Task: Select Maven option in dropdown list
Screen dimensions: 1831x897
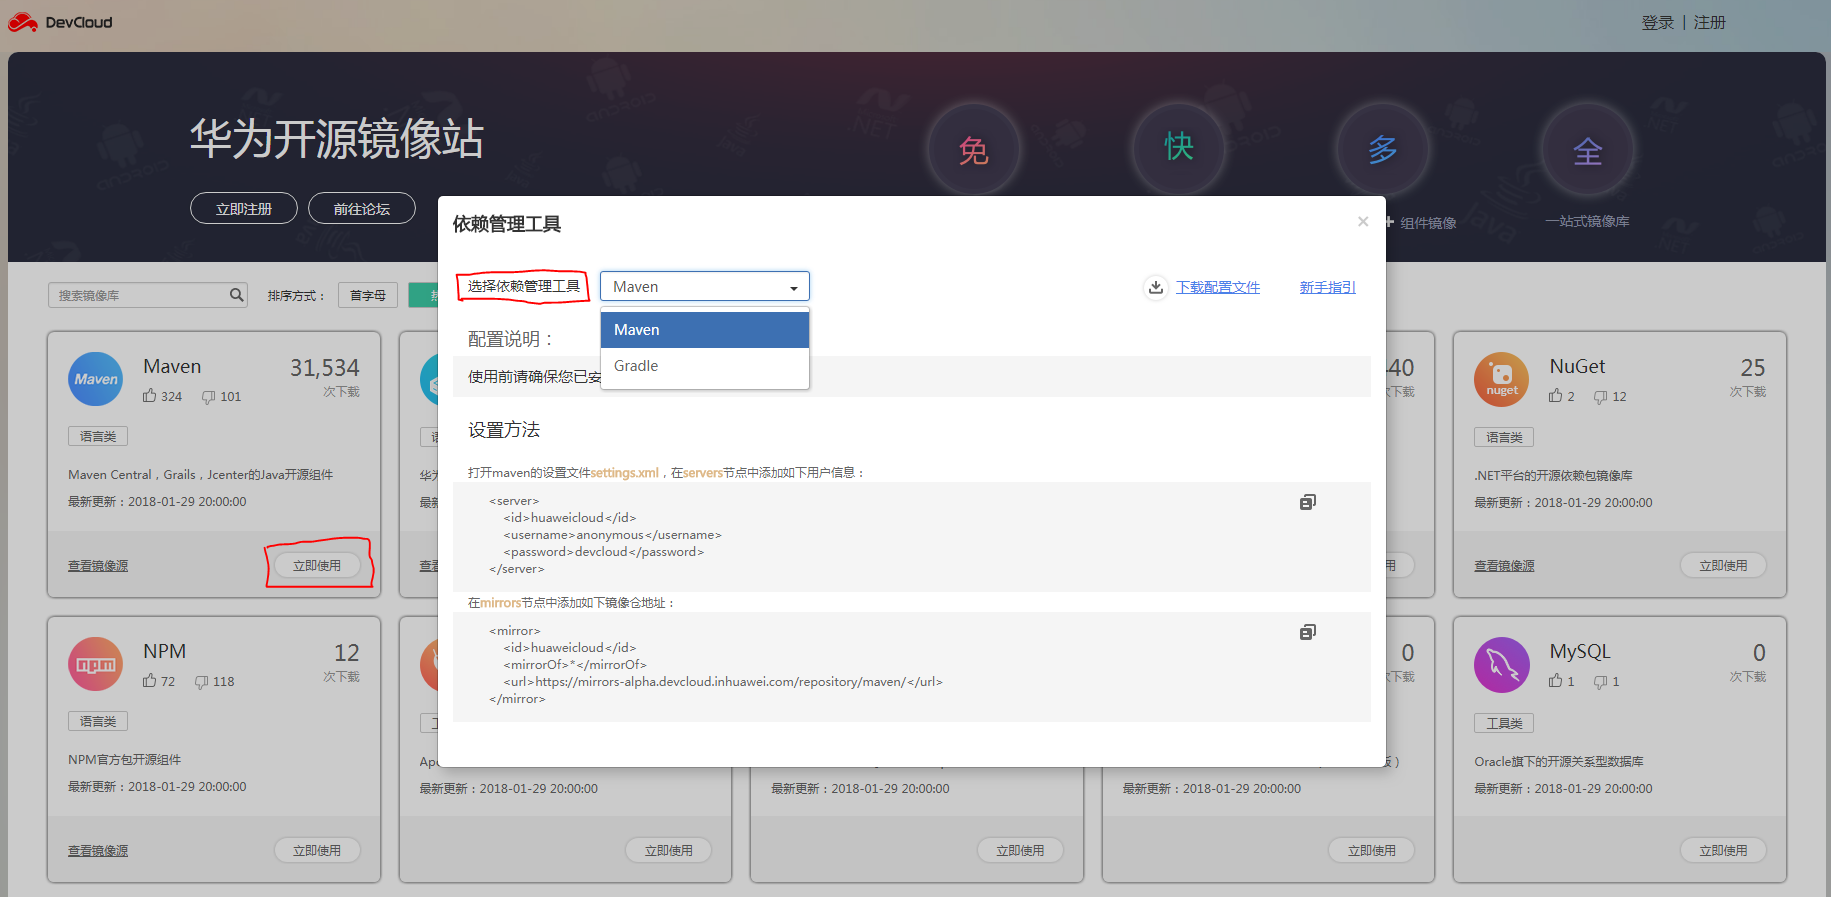Action: (705, 330)
